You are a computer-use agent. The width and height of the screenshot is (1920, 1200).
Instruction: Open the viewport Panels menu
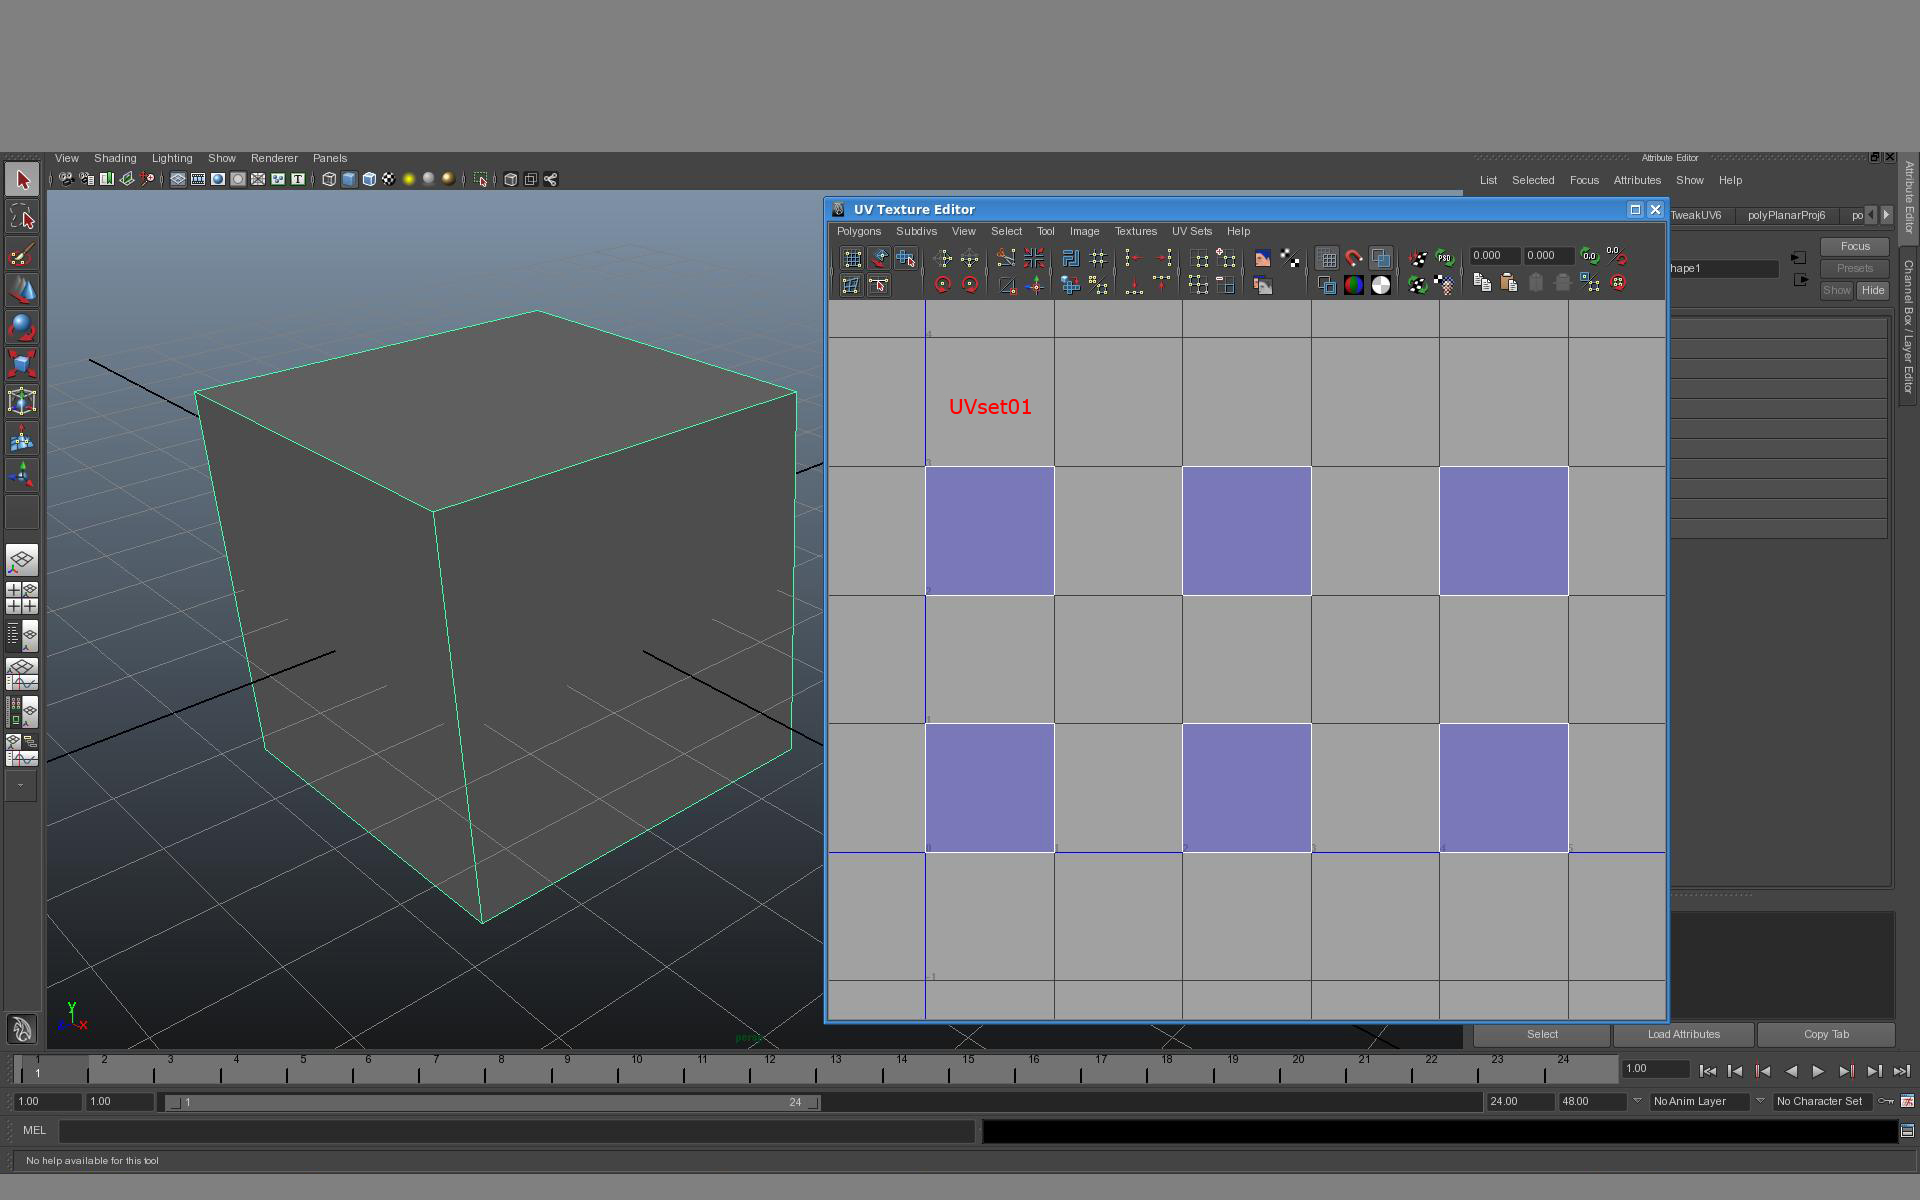pos(330,158)
